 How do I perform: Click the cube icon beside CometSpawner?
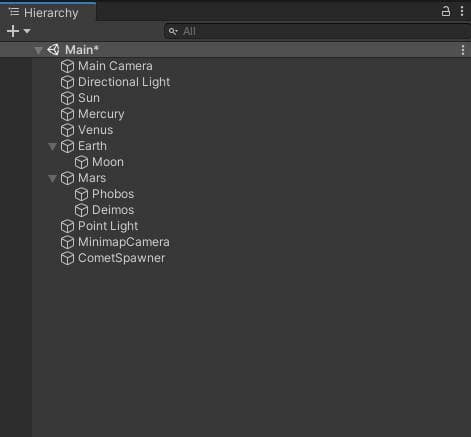pos(67,258)
